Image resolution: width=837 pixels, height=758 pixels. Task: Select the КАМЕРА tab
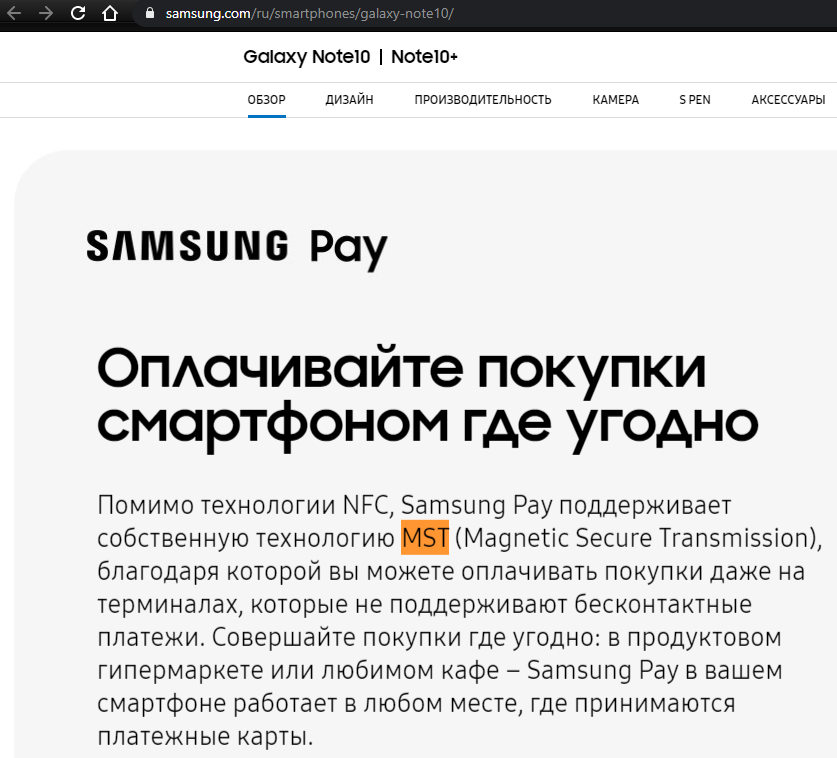(615, 100)
